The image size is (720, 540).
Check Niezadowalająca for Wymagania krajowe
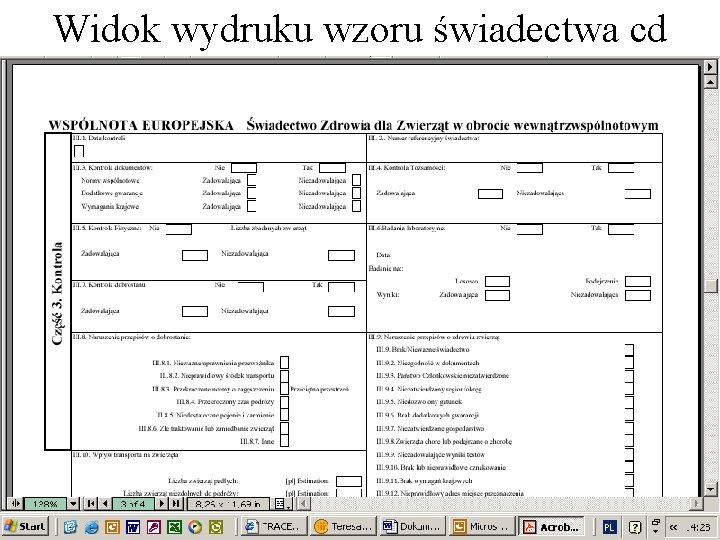pos(356,206)
